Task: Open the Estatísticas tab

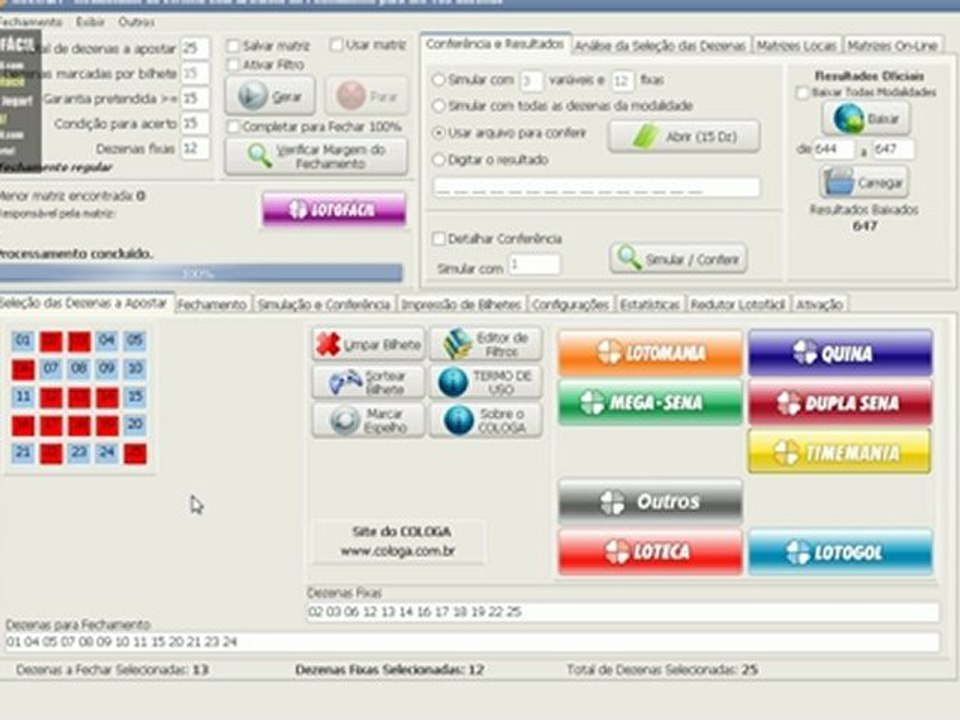Action: 650,304
